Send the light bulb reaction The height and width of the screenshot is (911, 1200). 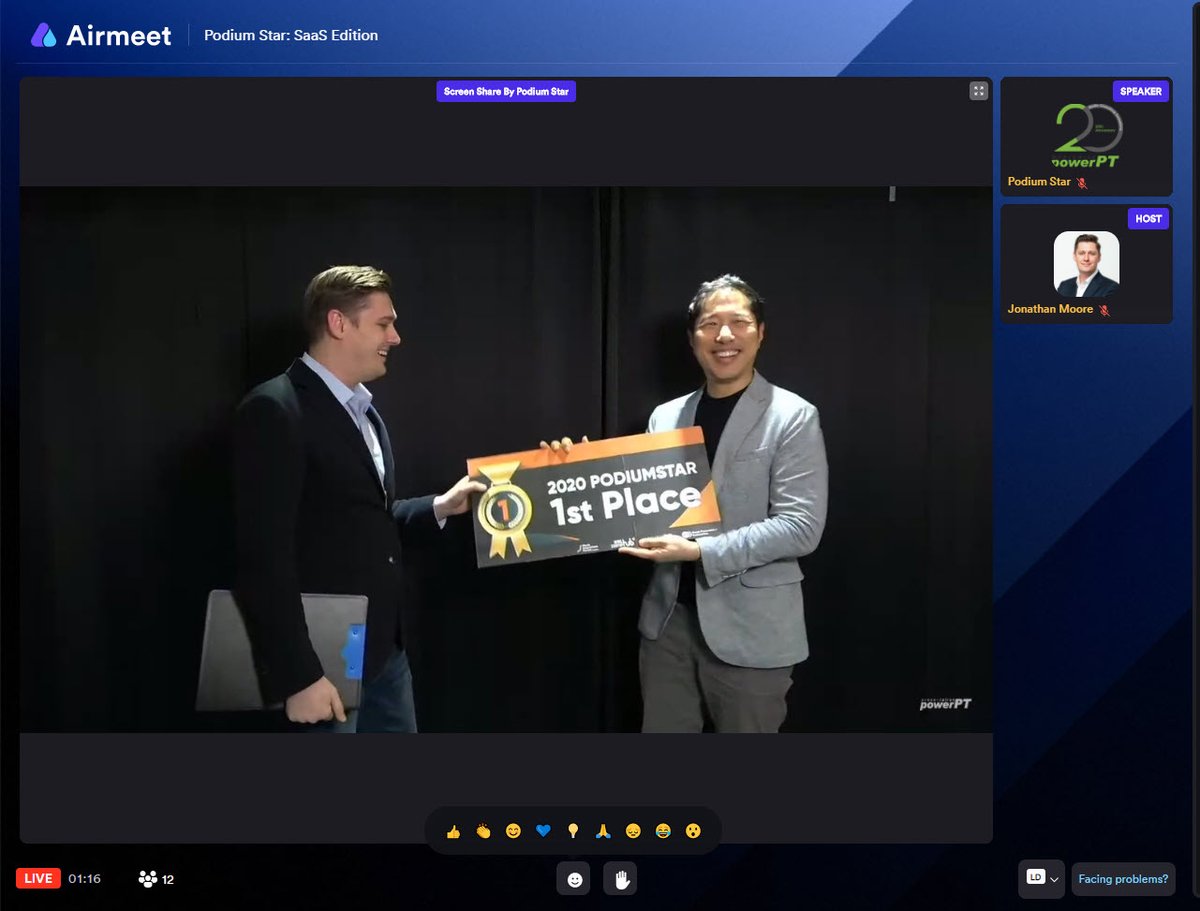(573, 831)
